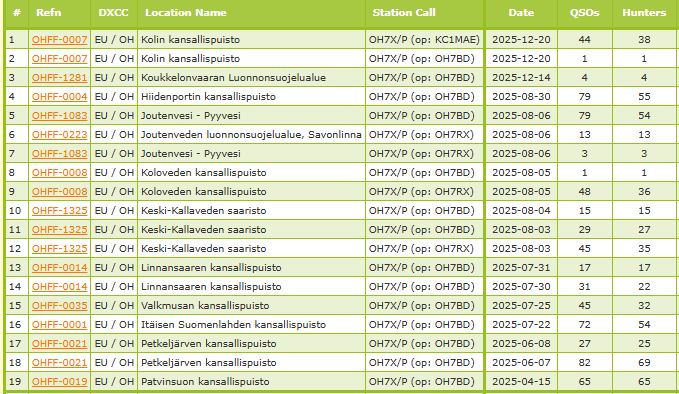The width and height of the screenshot is (679, 394).
Task: Open OHFF-1083 link in row 5
Action: click(60, 116)
